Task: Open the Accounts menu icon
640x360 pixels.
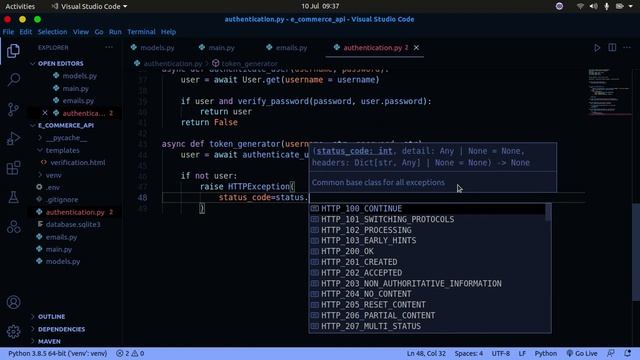Action: point(13,302)
